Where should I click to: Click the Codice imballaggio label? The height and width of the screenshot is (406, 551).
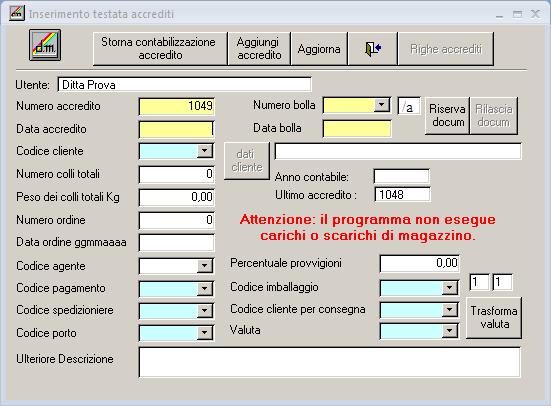pos(274,287)
